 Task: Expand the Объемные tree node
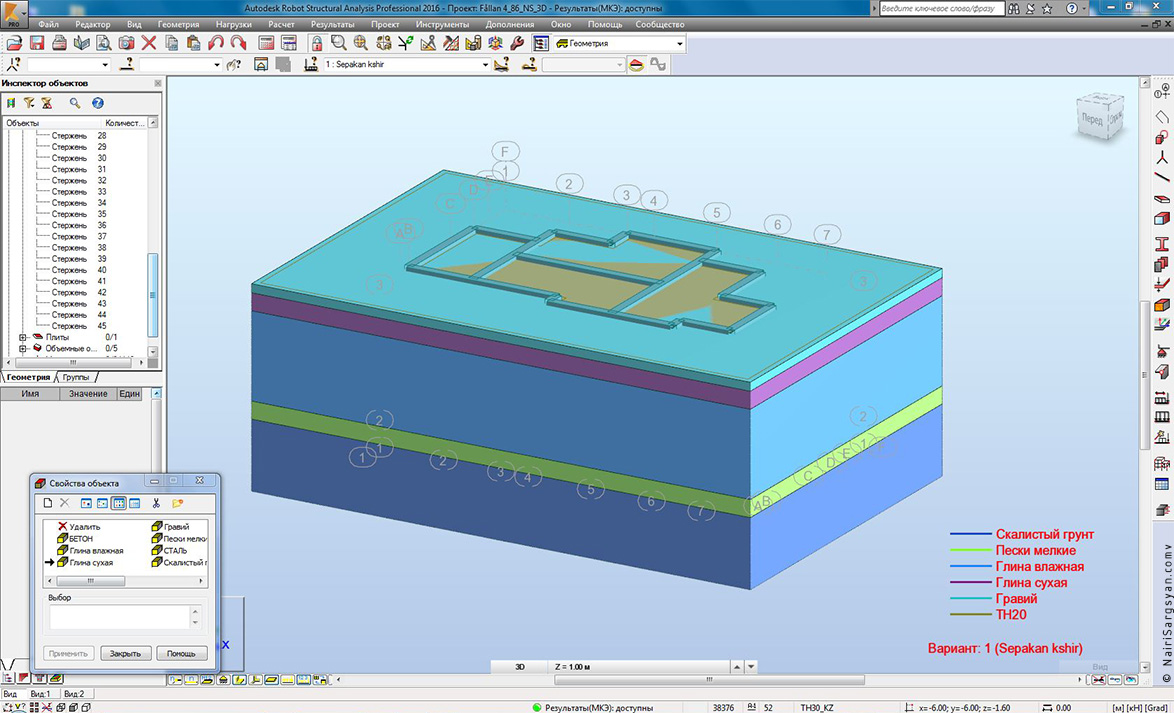coord(23,348)
